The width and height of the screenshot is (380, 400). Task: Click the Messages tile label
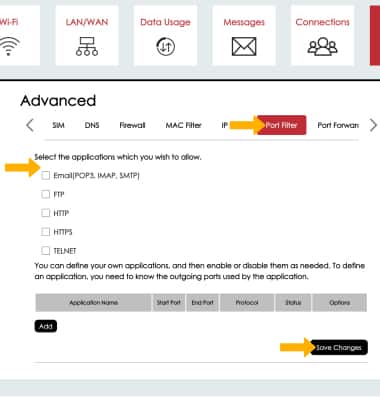(244, 22)
